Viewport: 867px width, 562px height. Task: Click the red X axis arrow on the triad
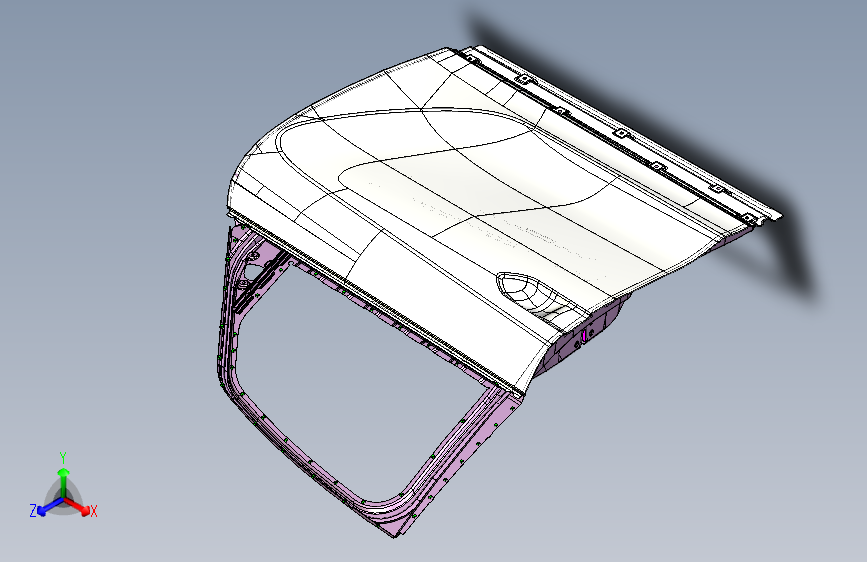79,506
